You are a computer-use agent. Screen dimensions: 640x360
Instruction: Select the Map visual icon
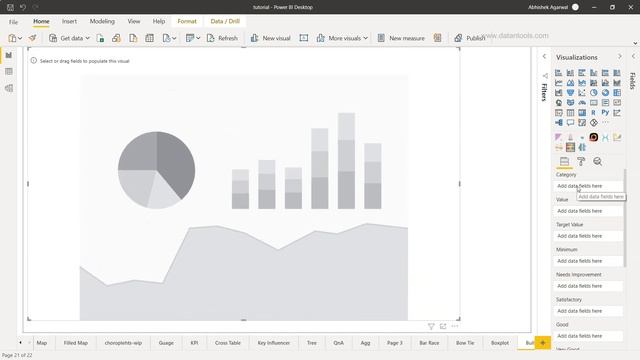(558, 103)
